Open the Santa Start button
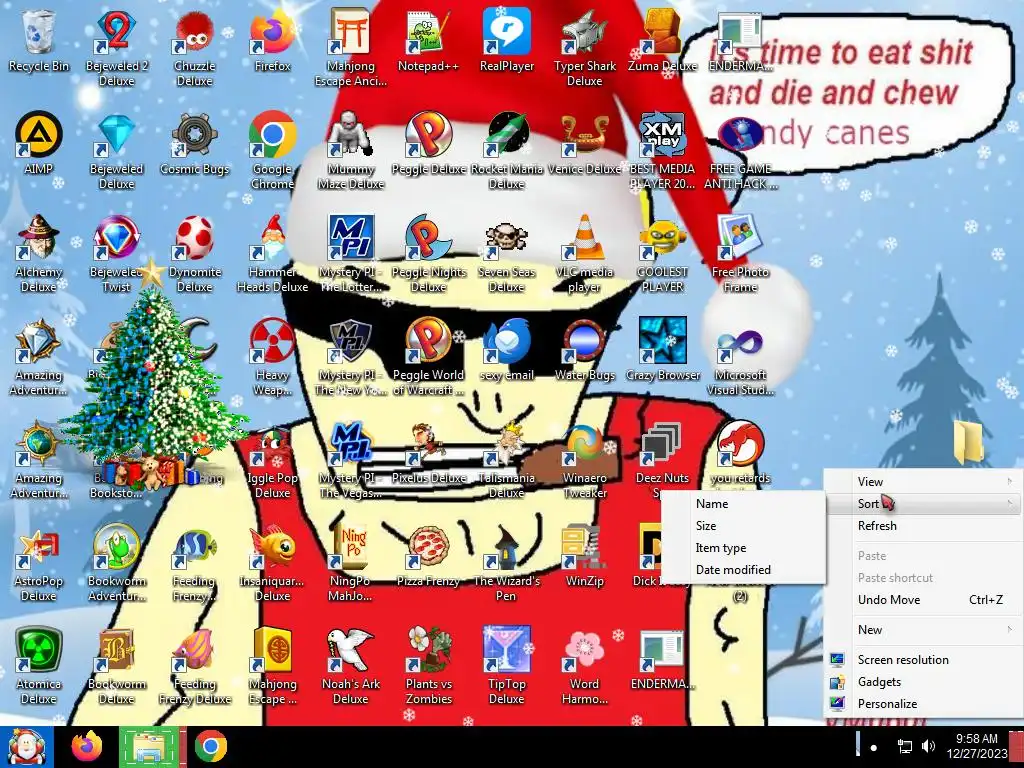This screenshot has width=1024, height=768. point(27,746)
